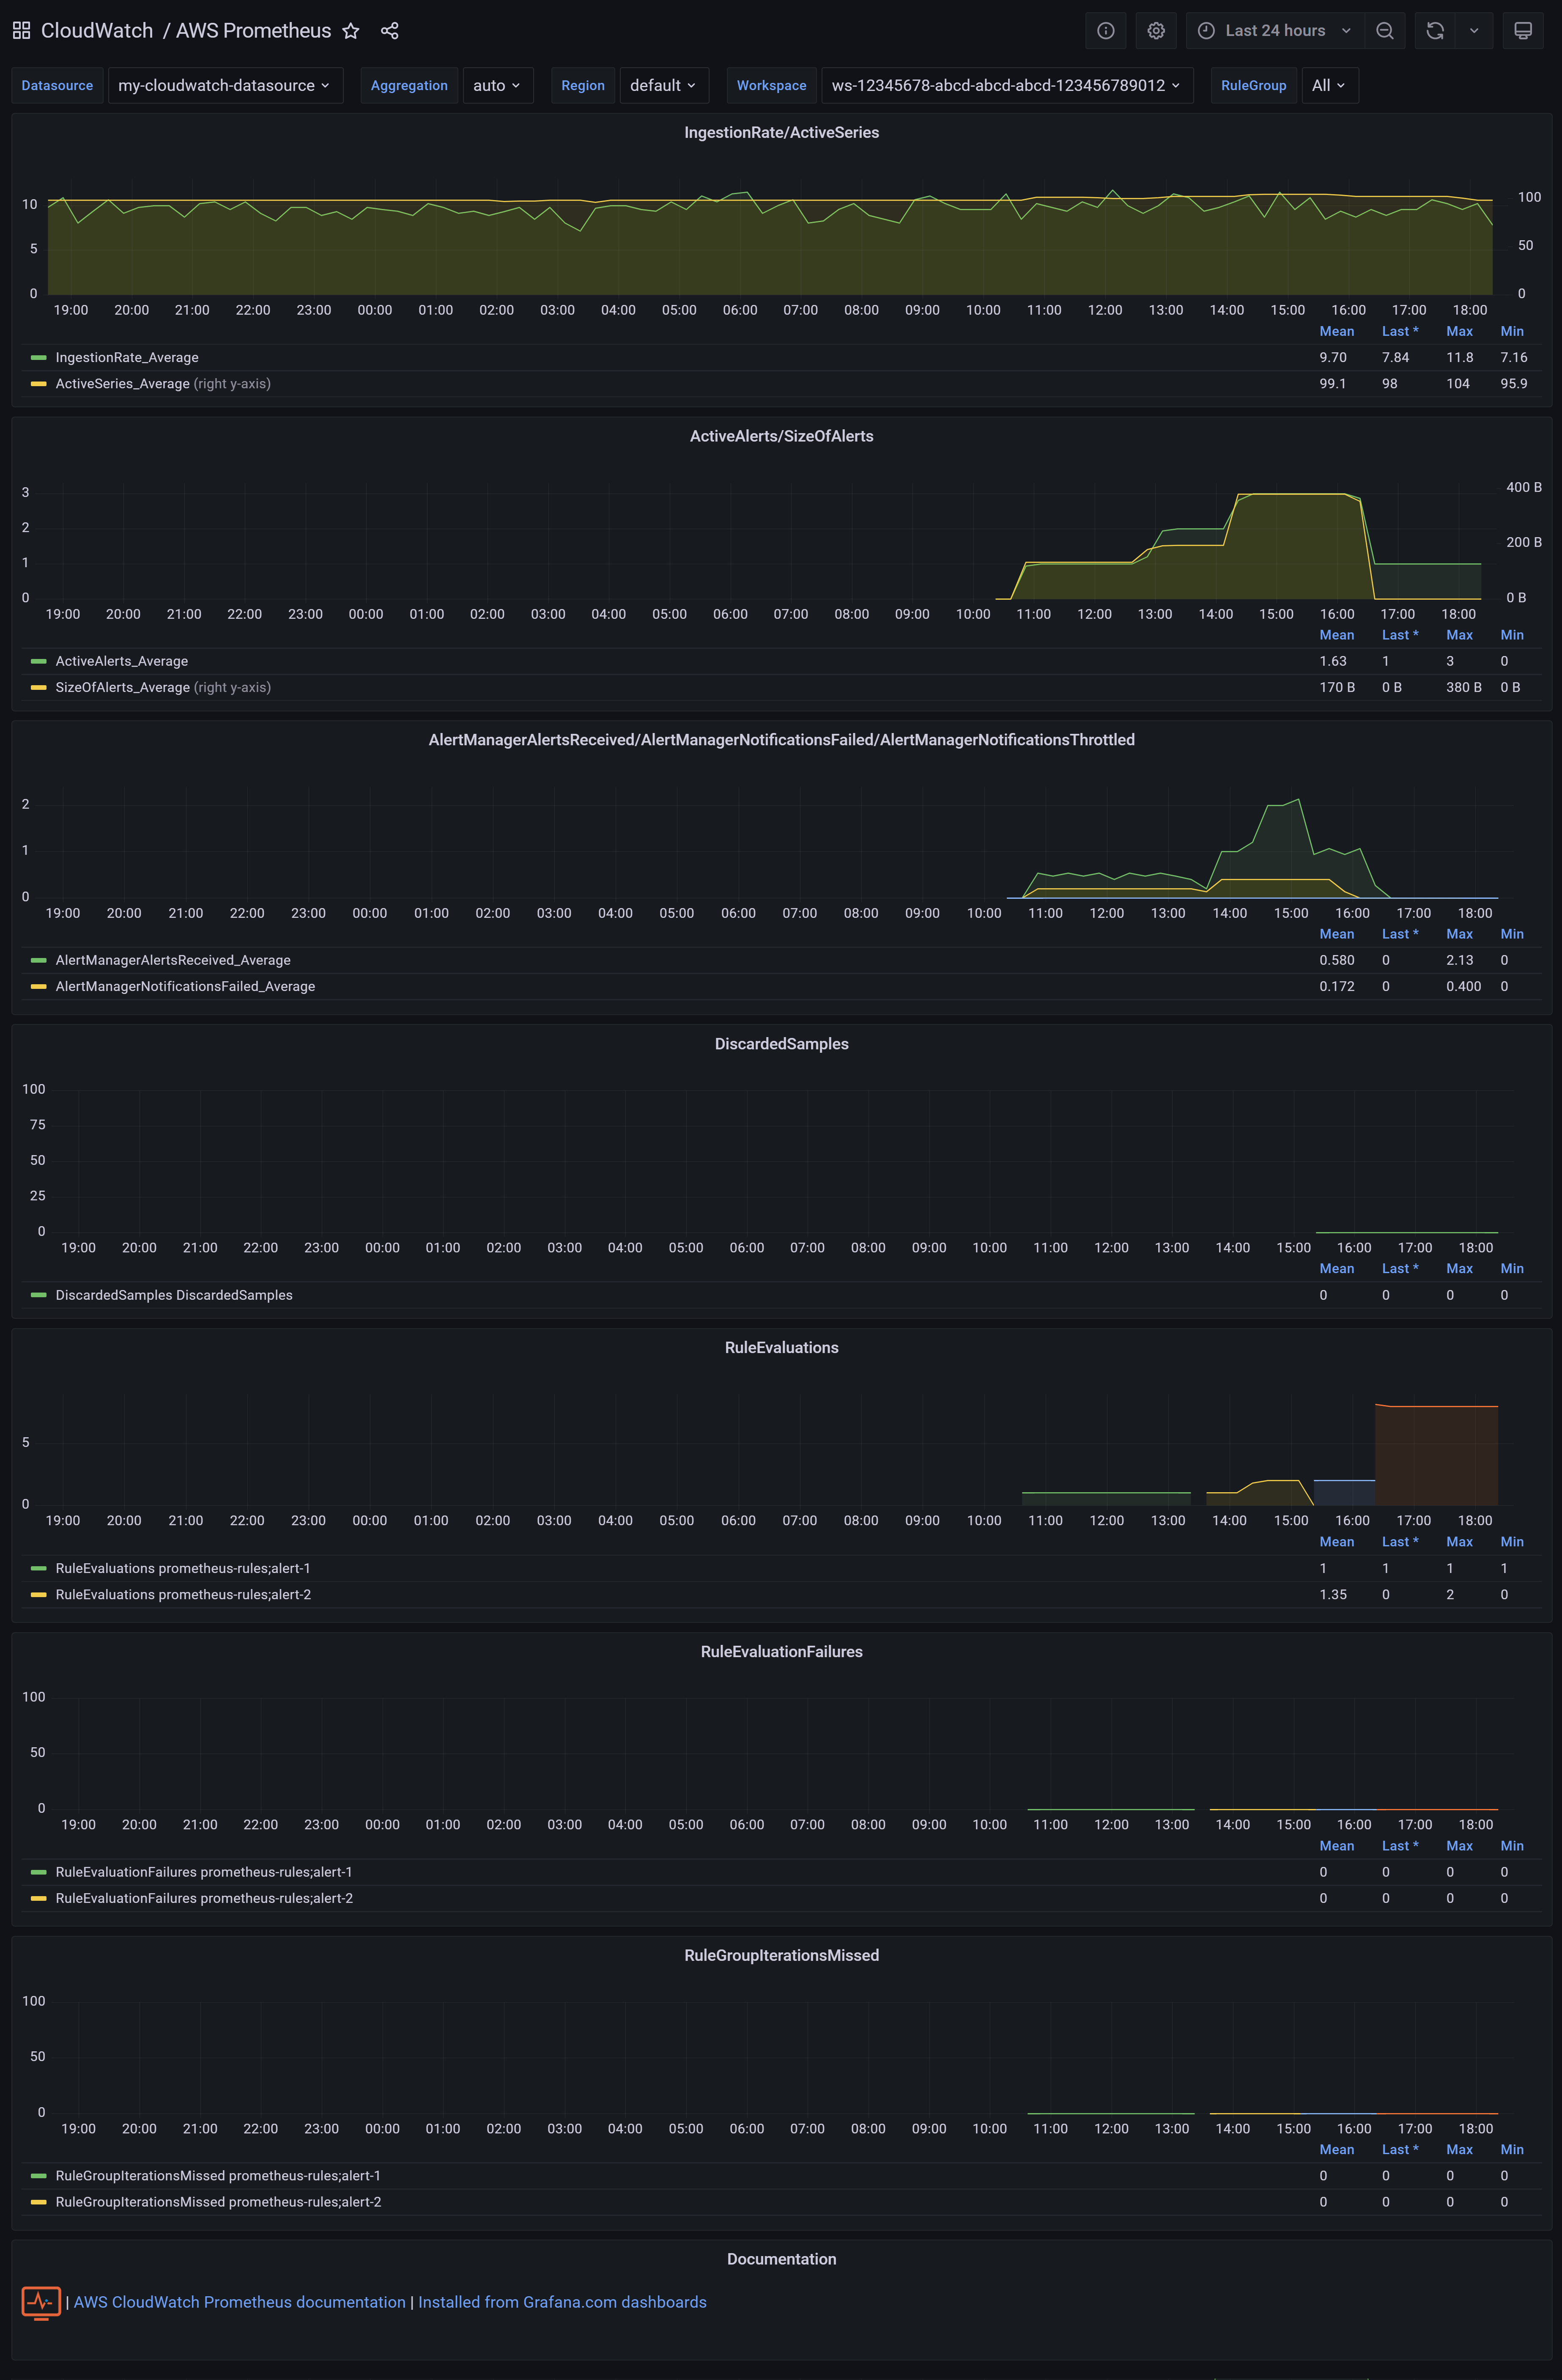Sort IngestionRate legend by Max
1562x2380 pixels.
[1459, 331]
